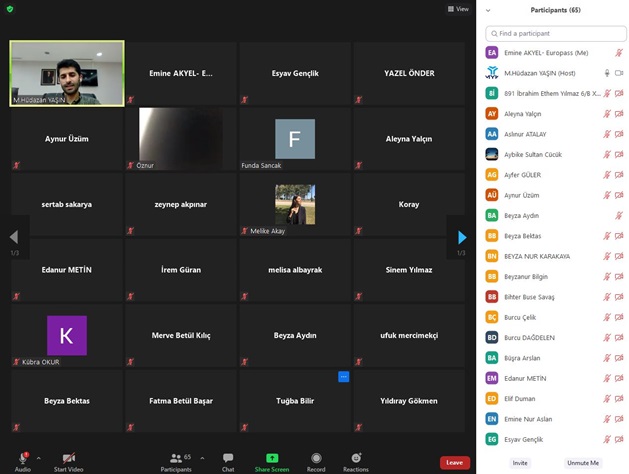The image size is (629, 474).
Task: Click camera icon for M.Hüdazan YAŞIN host
Action: coord(619,73)
